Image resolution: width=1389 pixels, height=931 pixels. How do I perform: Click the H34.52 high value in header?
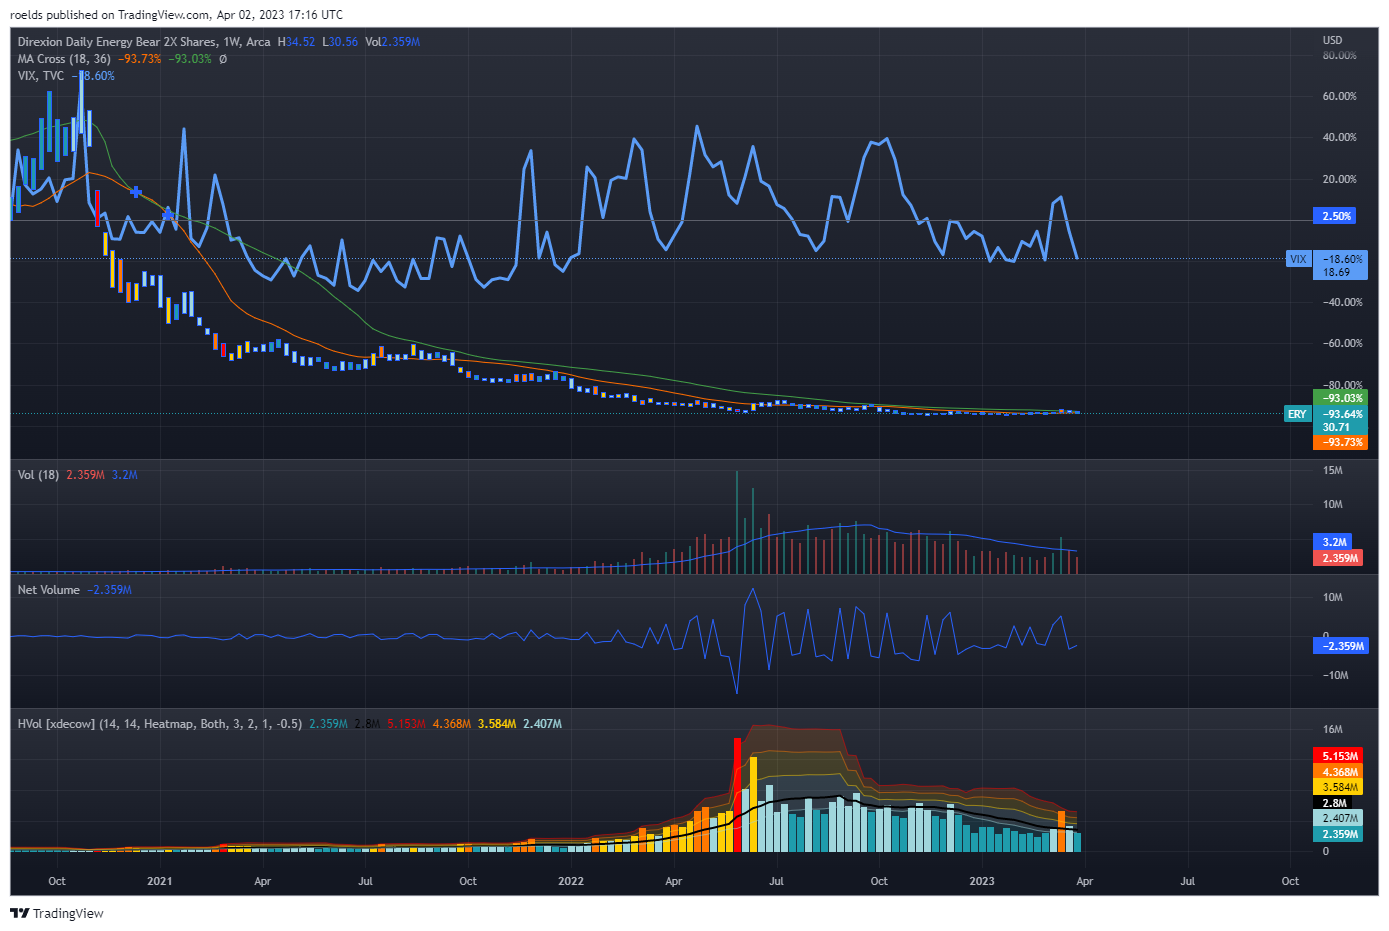tap(296, 42)
